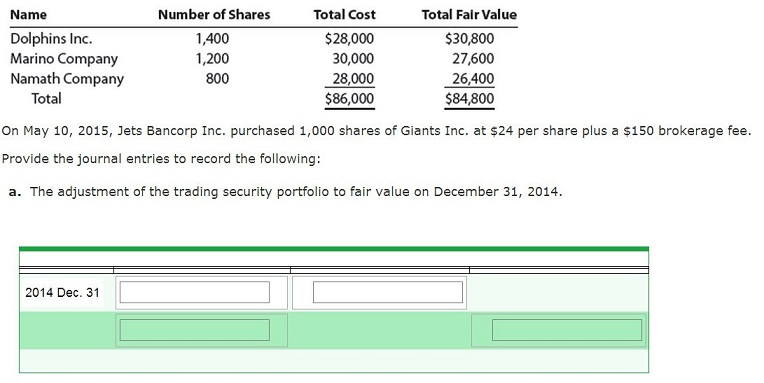Image resolution: width=764 pixels, height=383 pixels.
Task: Select 'Marino Company' name in table
Action: (x=64, y=58)
